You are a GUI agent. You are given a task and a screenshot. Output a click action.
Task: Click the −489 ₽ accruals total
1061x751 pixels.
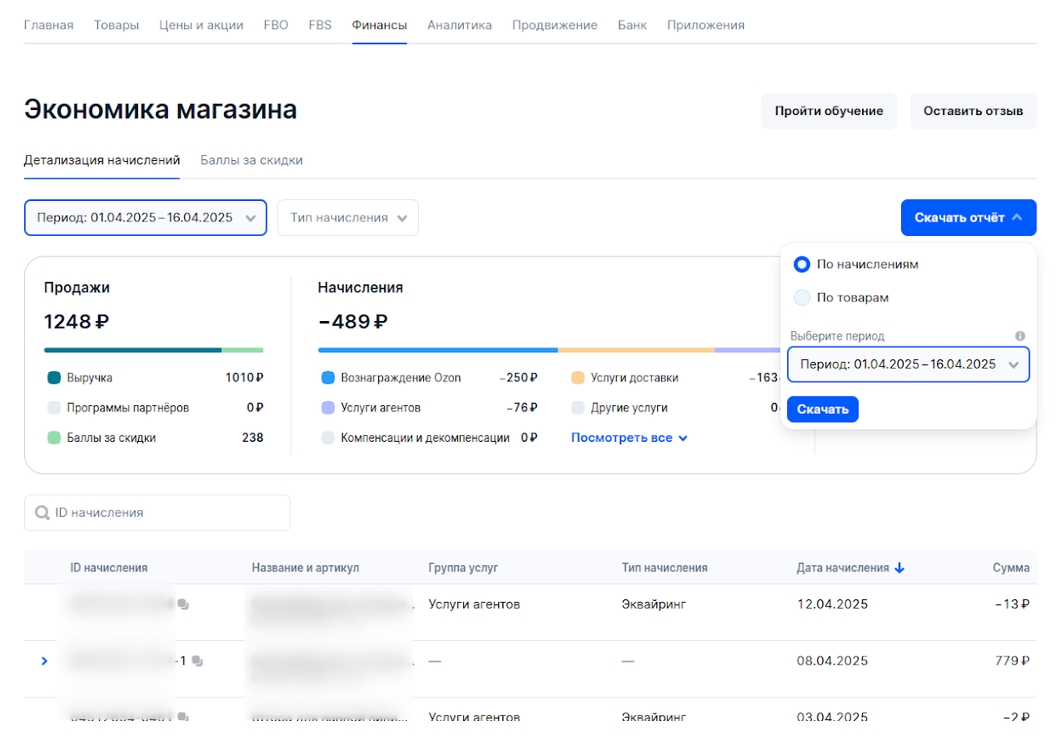click(x=353, y=321)
